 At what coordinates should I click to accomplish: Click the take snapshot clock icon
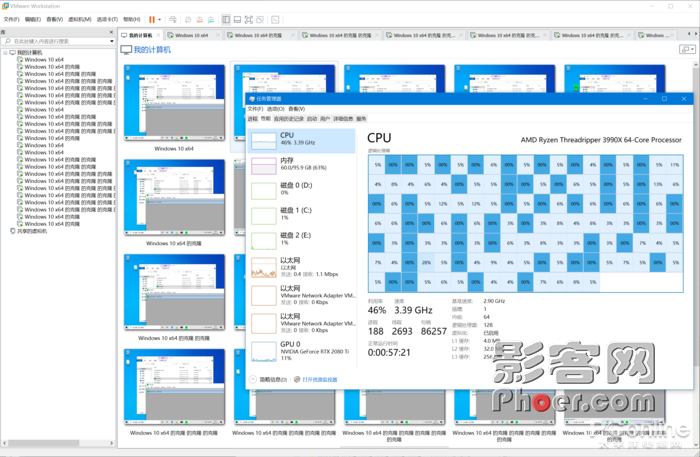pos(188,20)
